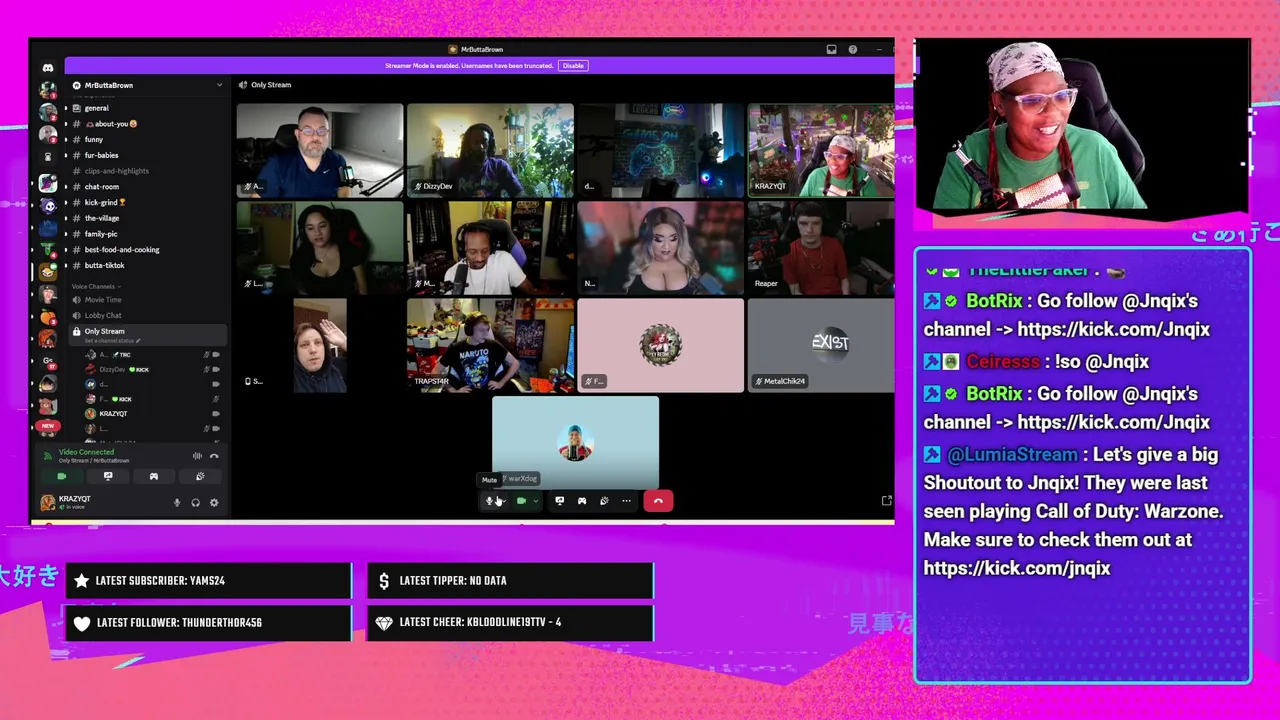
Task: Focus DizzyDev's video tile
Action: (490, 150)
